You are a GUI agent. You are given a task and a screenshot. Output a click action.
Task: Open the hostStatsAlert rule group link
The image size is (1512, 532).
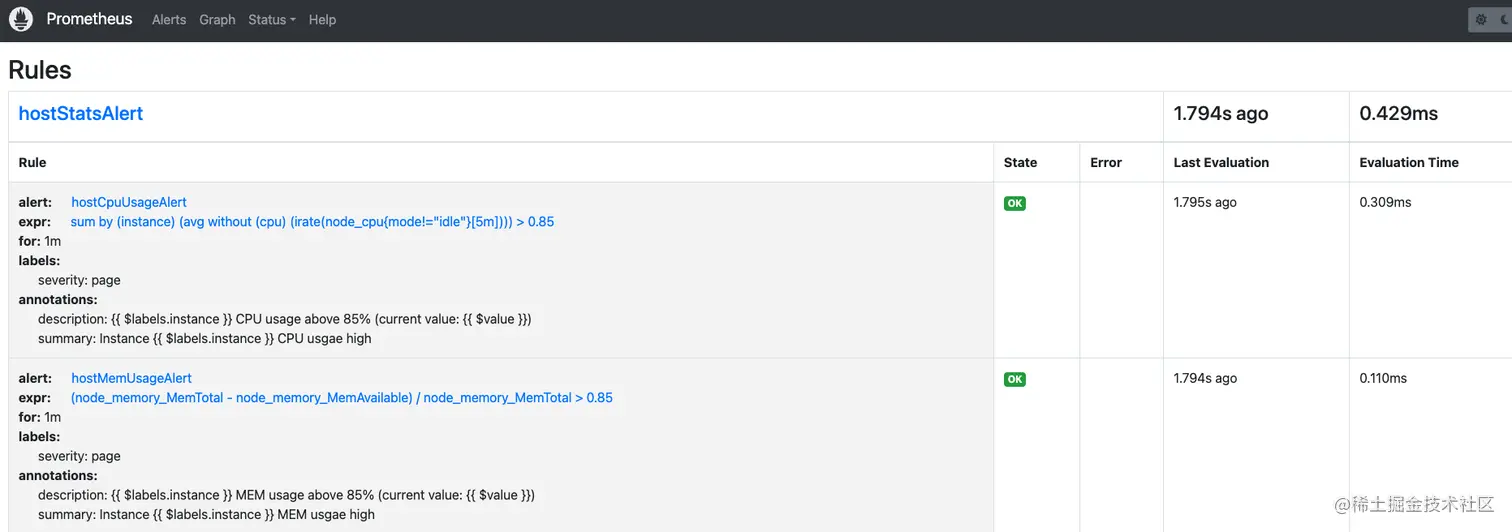(81, 114)
